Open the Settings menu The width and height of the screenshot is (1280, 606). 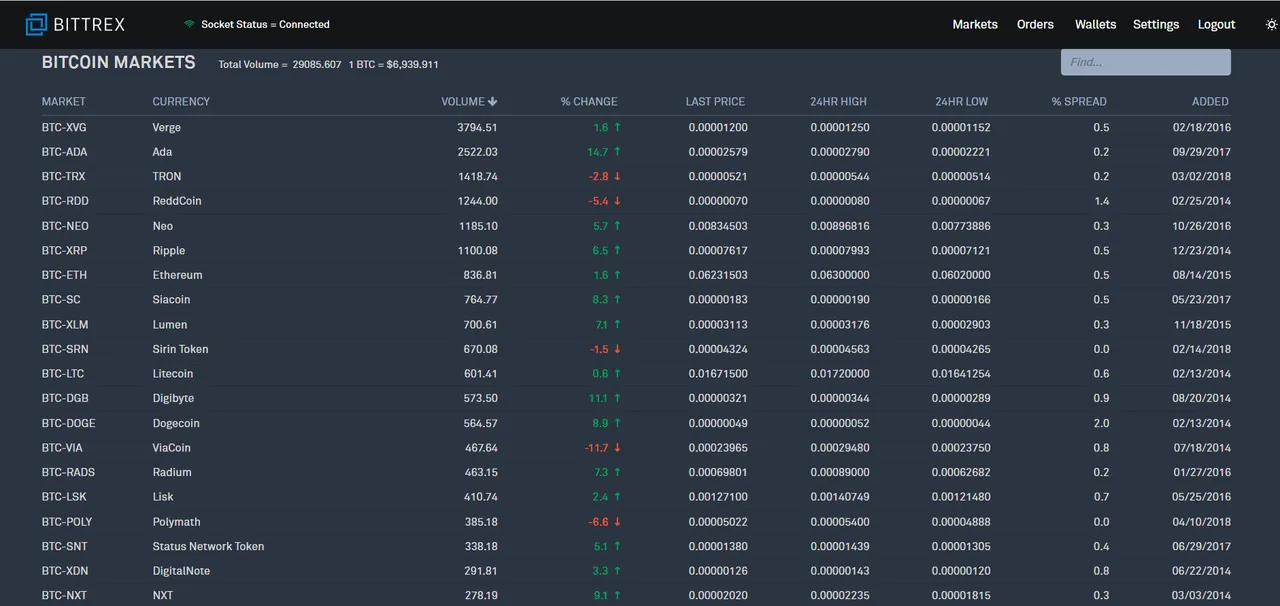1156,24
